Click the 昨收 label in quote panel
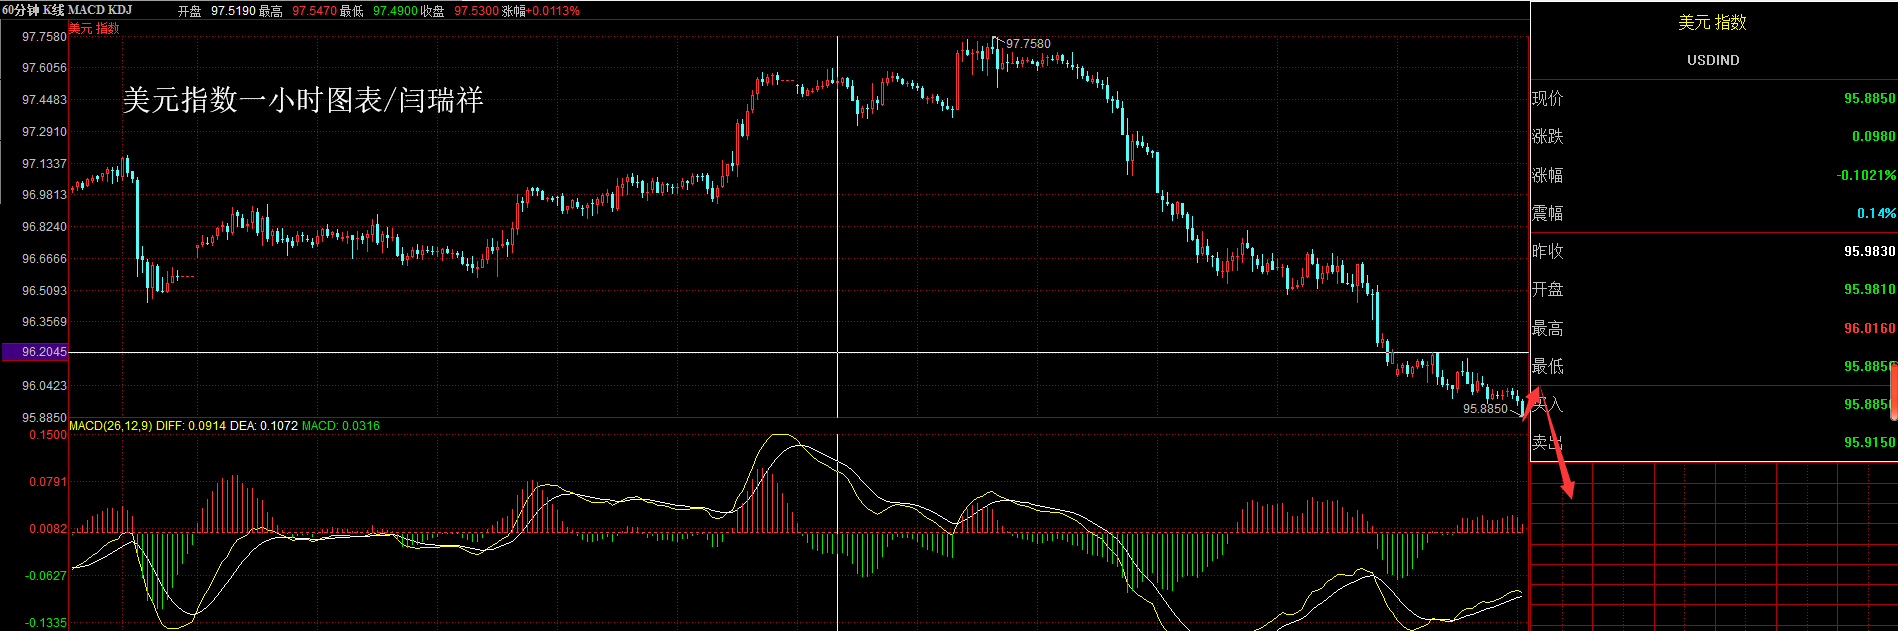Image resolution: width=1898 pixels, height=631 pixels. click(1547, 251)
